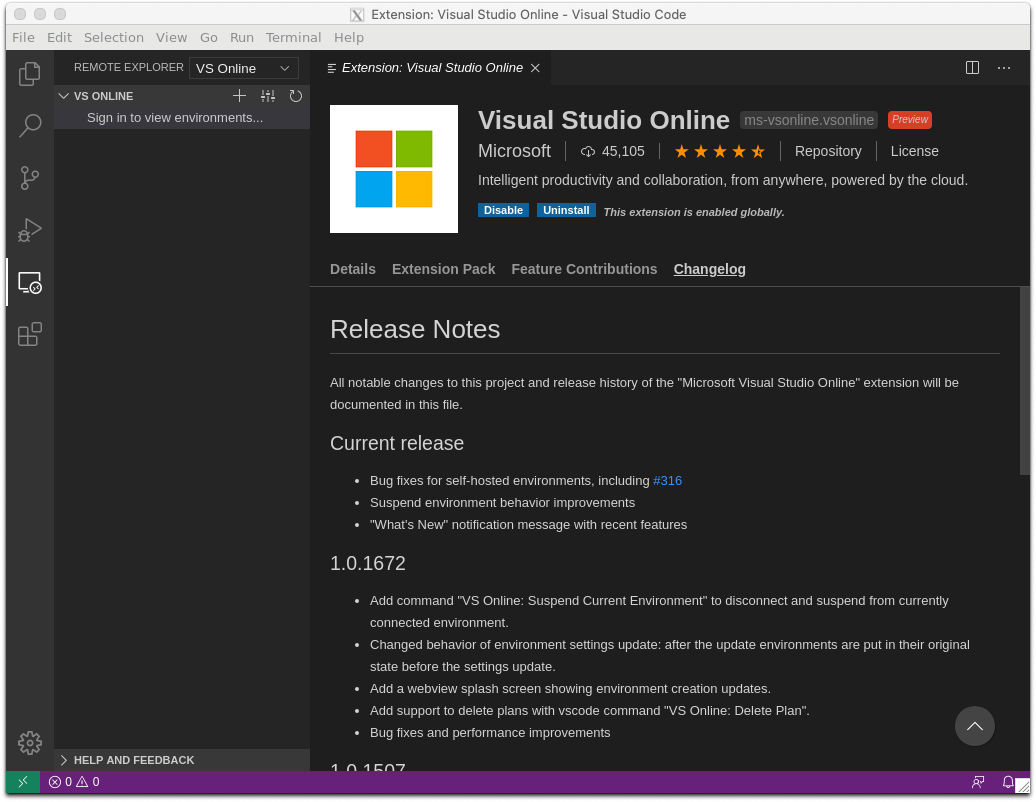The image size is (1036, 802).
Task: Close the Extension: Visual Studio Online tab
Action: (x=535, y=68)
